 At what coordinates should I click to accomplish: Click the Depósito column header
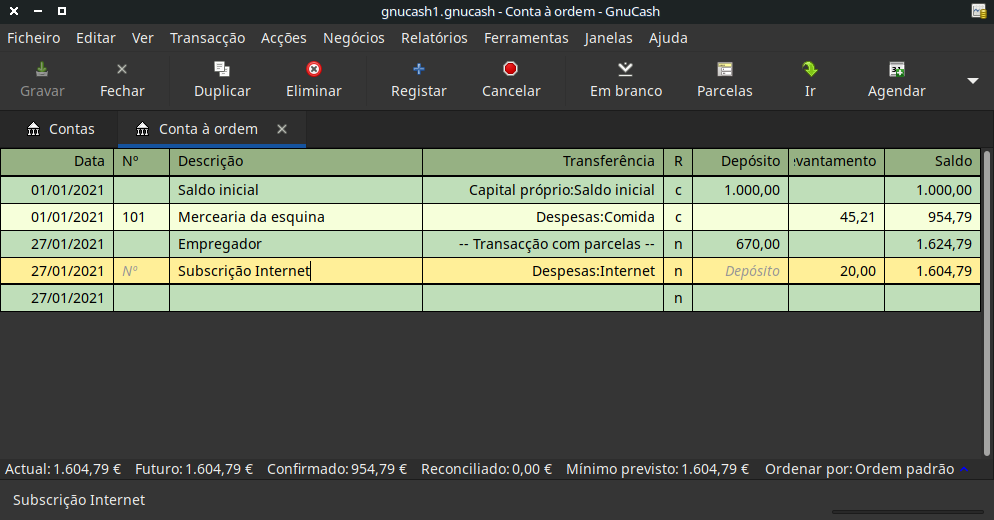740,162
